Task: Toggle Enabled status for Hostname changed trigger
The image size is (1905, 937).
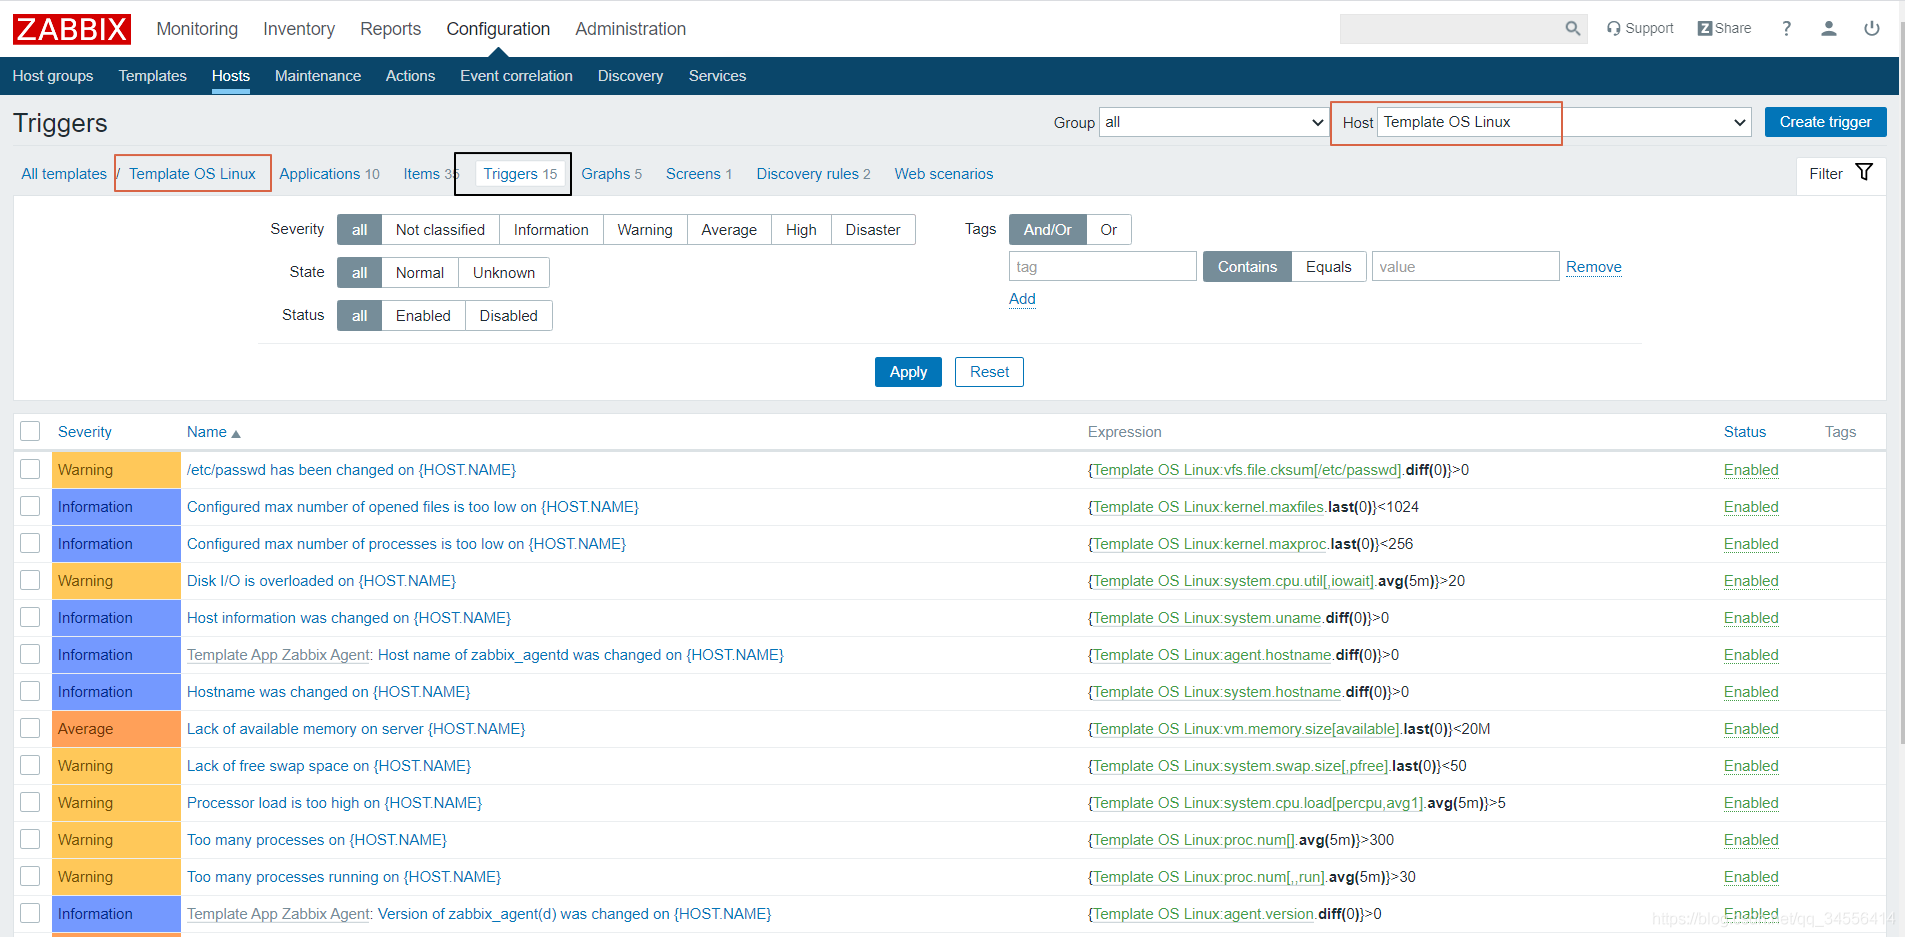Action: point(1751,692)
